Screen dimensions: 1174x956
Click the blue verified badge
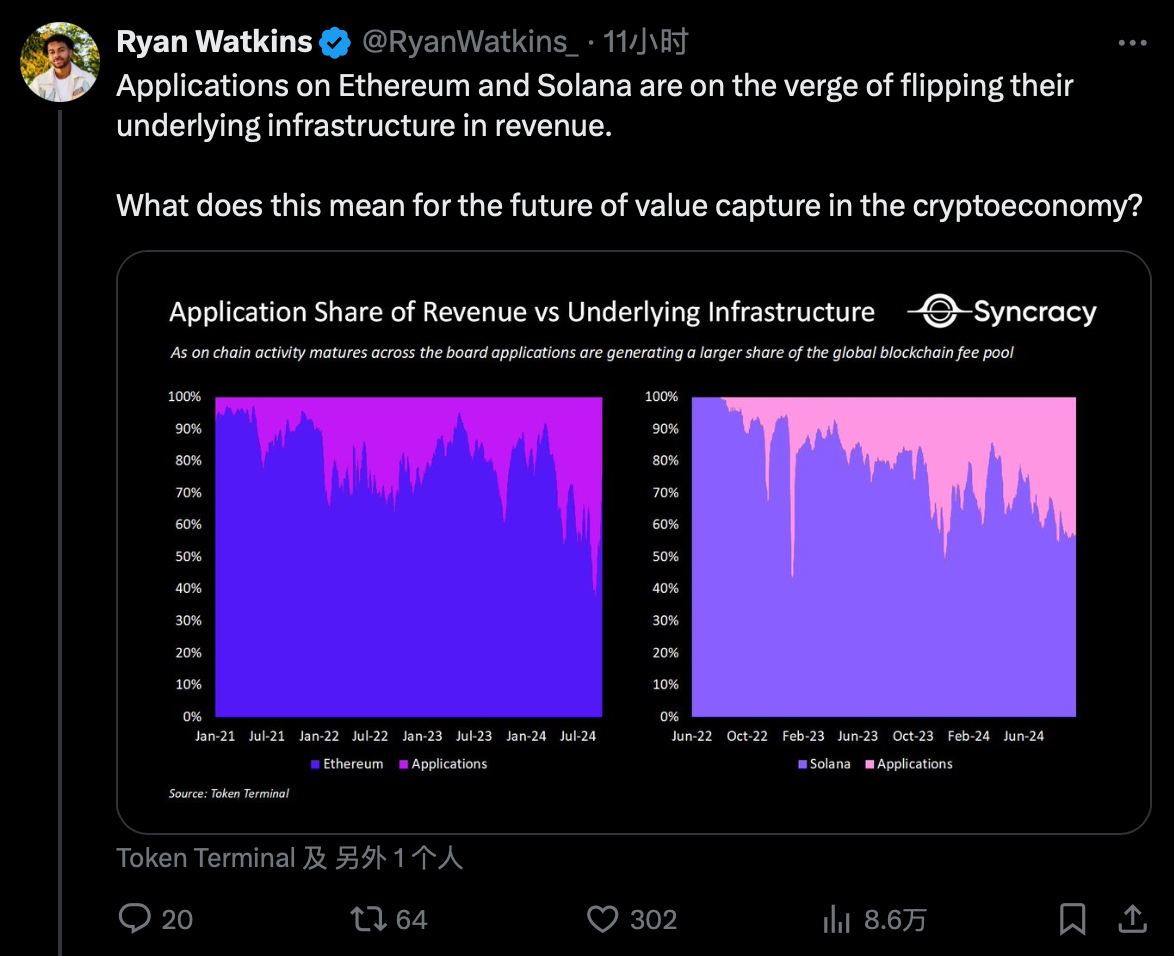coord(335,42)
